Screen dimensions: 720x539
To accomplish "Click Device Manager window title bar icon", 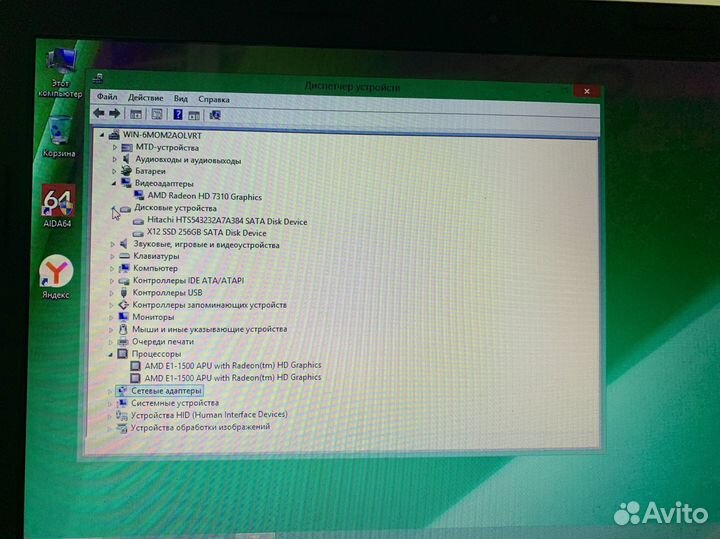I will [98, 79].
